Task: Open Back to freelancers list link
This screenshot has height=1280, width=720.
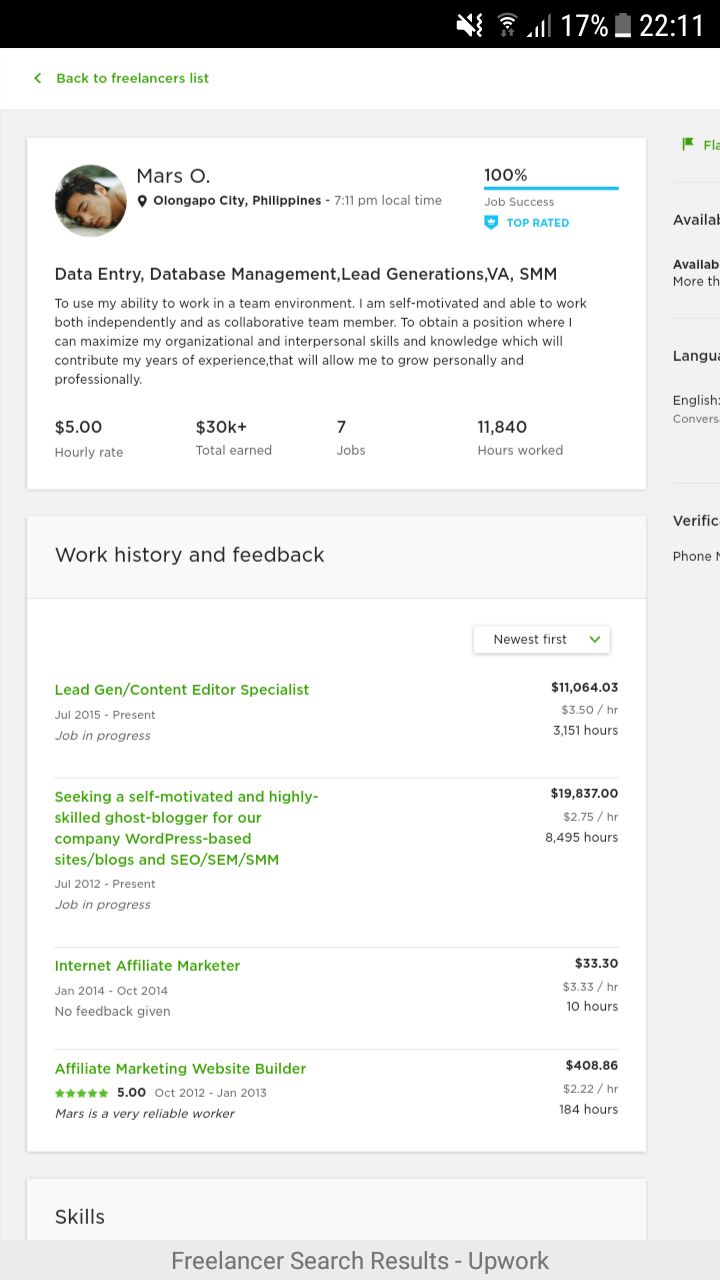Action: (132, 78)
